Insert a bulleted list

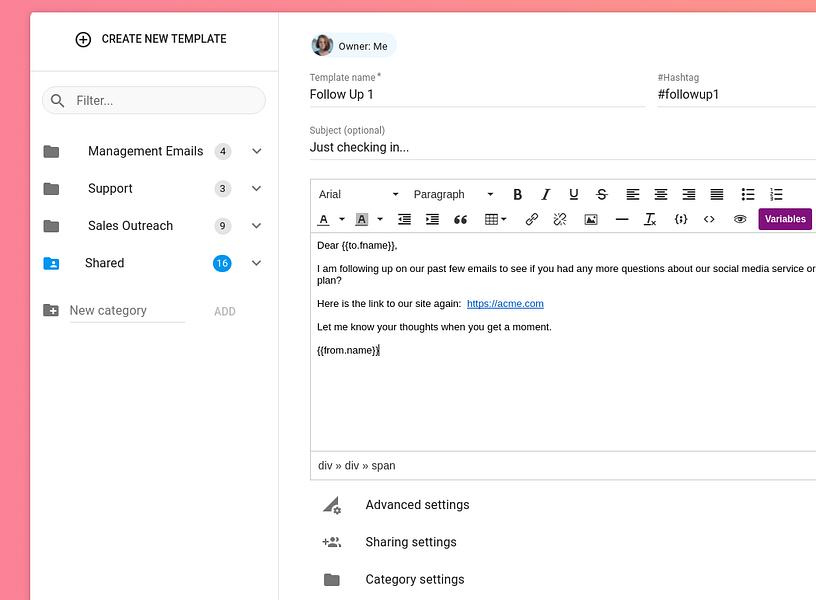pyautogui.click(x=748, y=195)
